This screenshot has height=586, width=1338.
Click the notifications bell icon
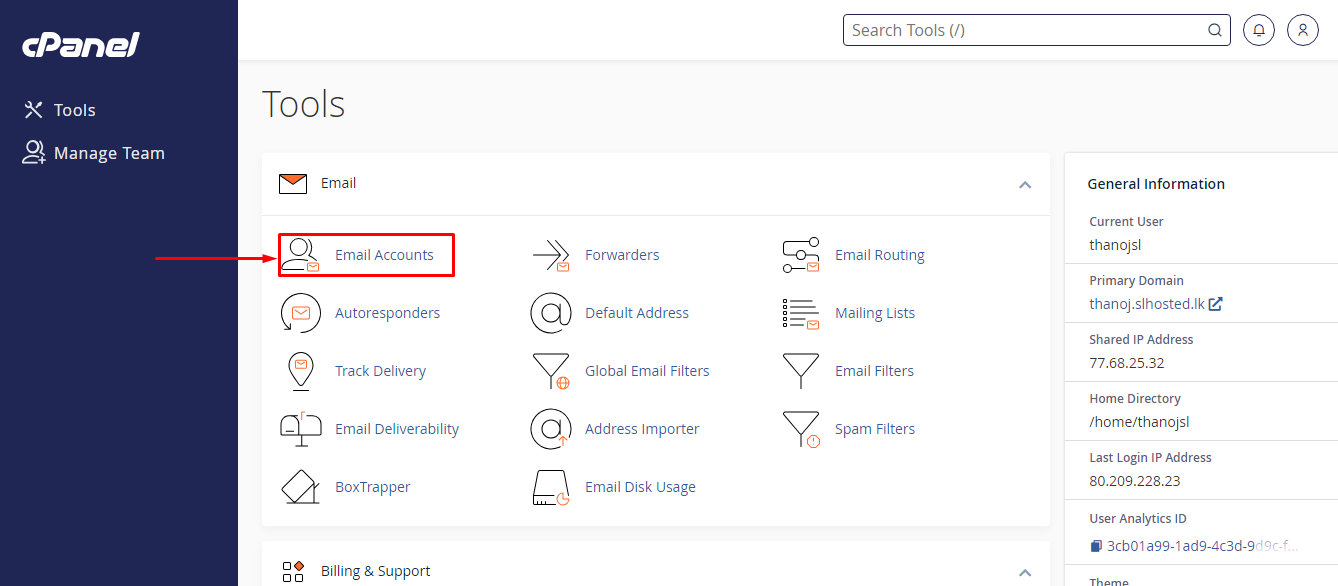(1259, 30)
